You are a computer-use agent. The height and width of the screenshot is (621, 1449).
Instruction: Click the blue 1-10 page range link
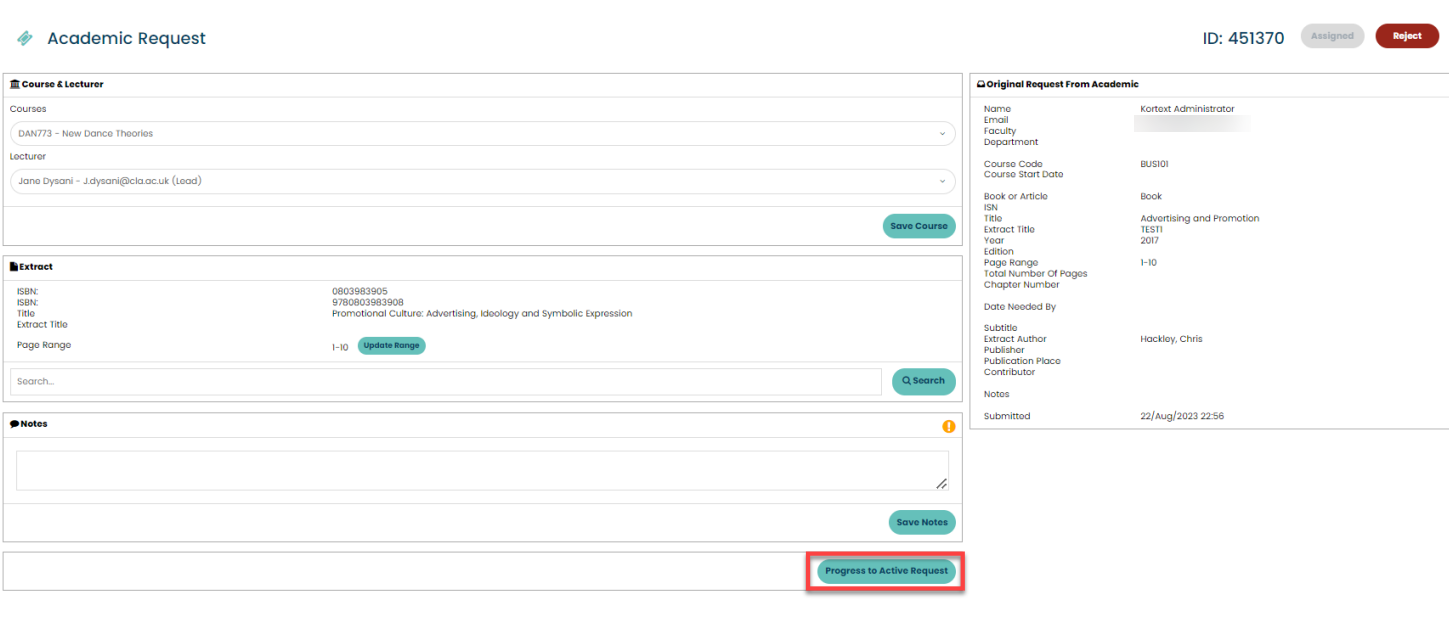(x=1148, y=263)
